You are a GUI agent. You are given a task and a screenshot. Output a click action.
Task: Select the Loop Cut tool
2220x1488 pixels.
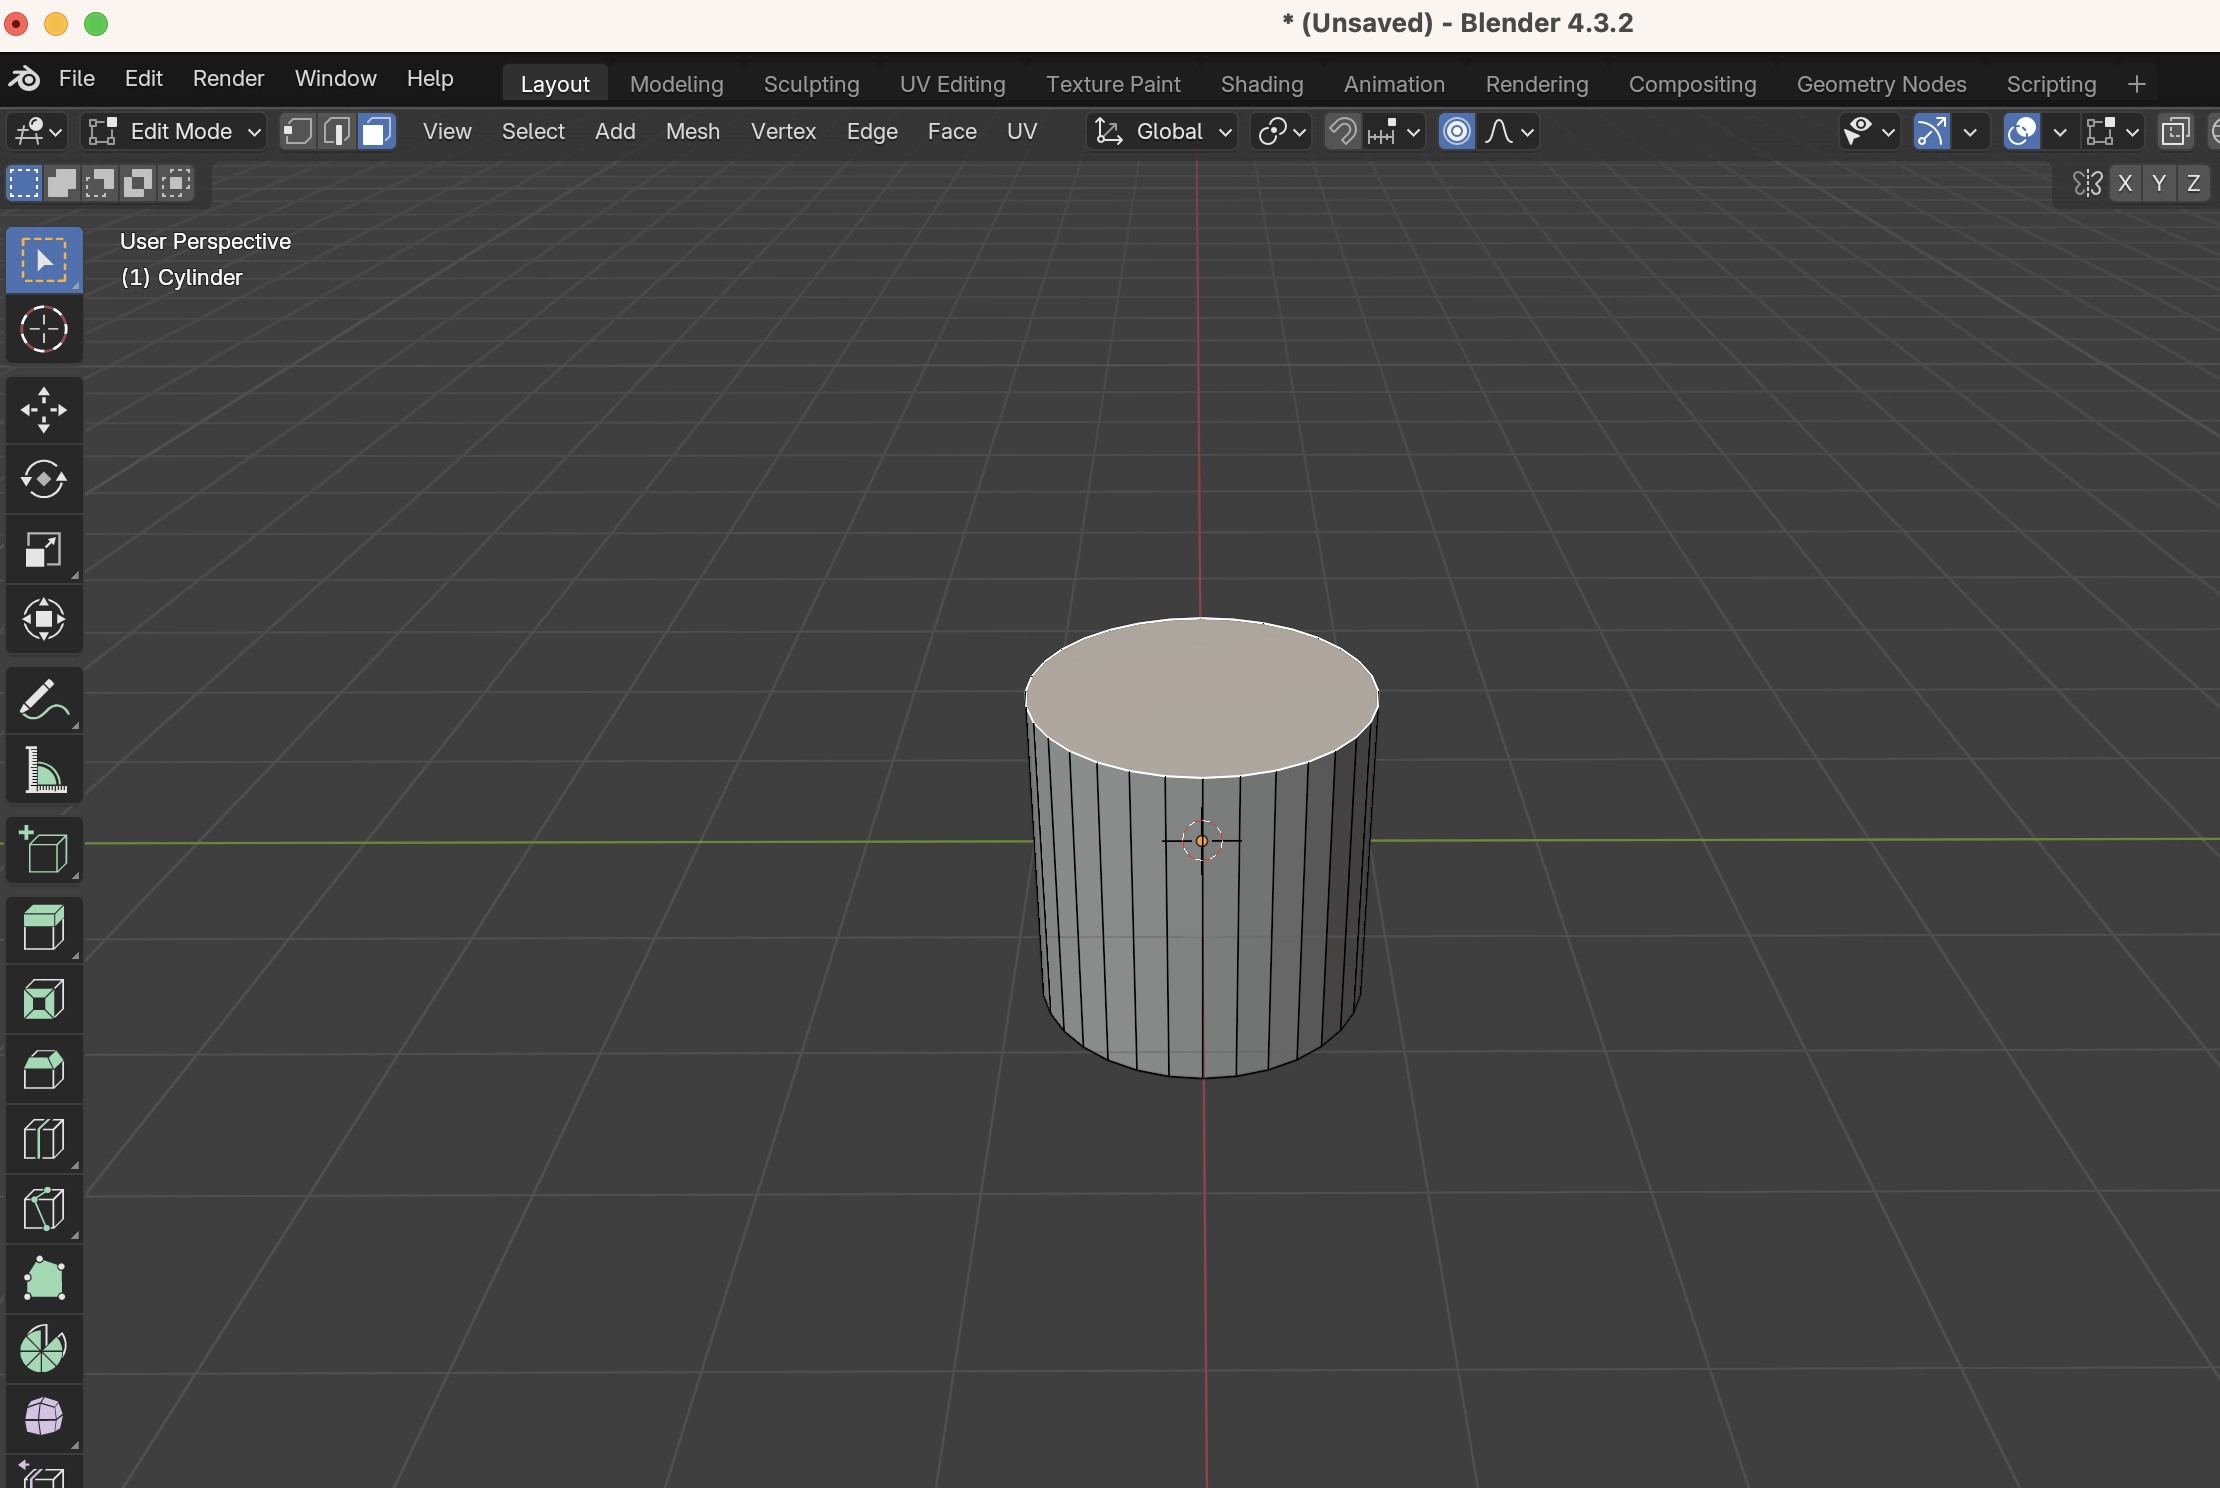point(44,1139)
